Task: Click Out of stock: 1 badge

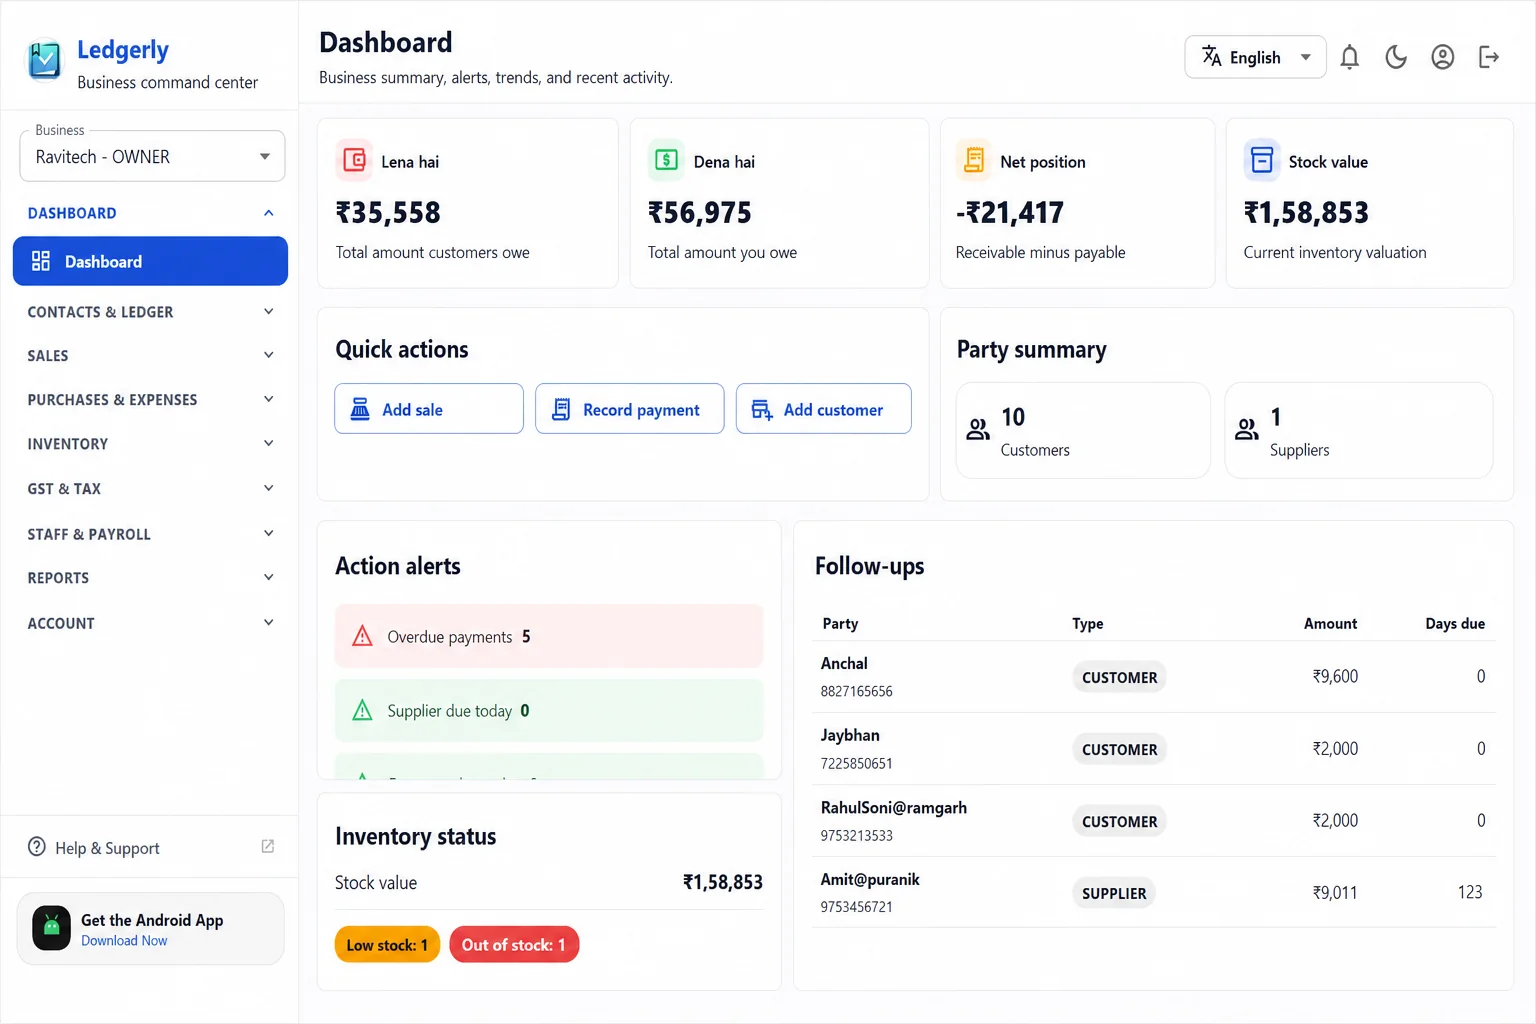Action: [x=514, y=944]
